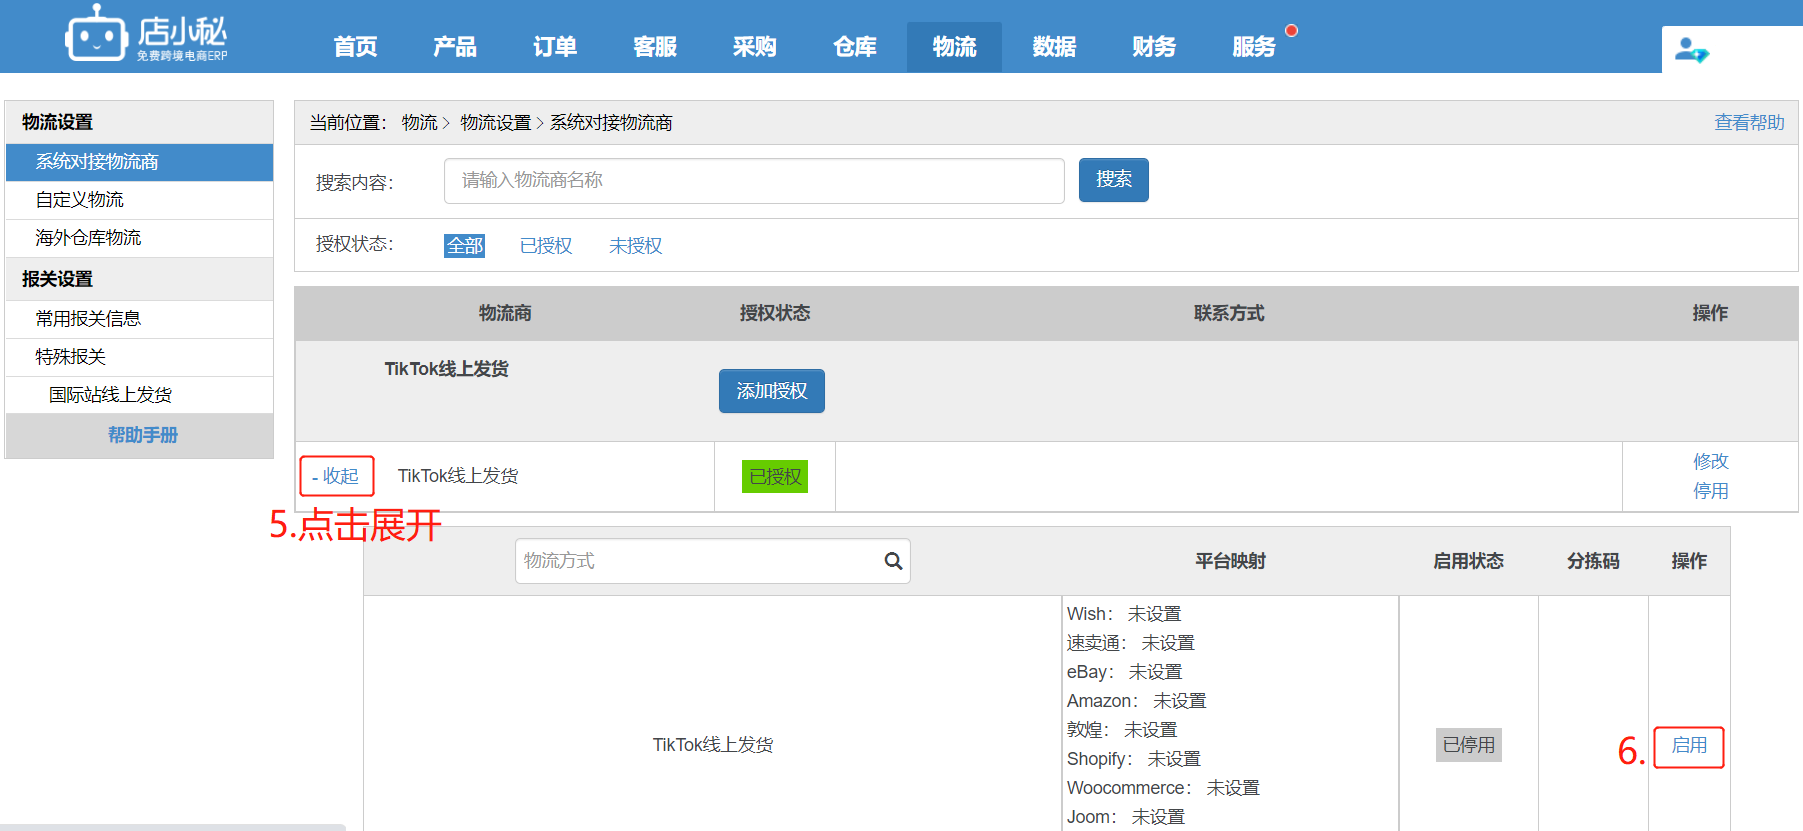Click the red notification dot near 服务

pos(1291,30)
